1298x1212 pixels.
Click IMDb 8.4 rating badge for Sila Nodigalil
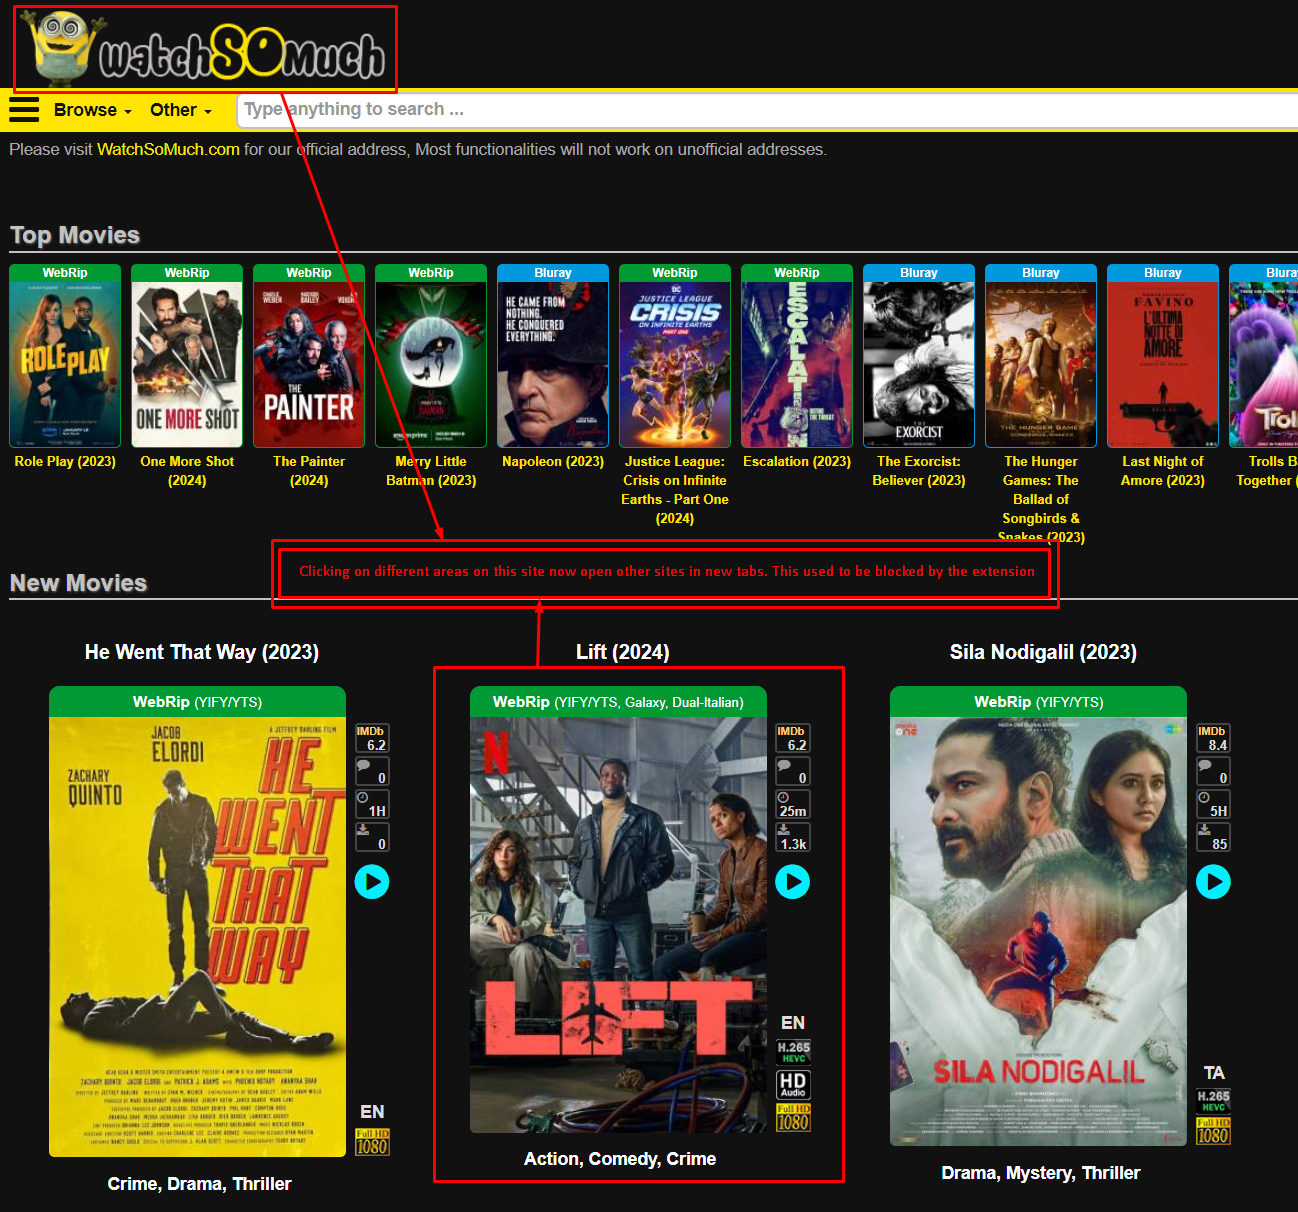click(1213, 738)
